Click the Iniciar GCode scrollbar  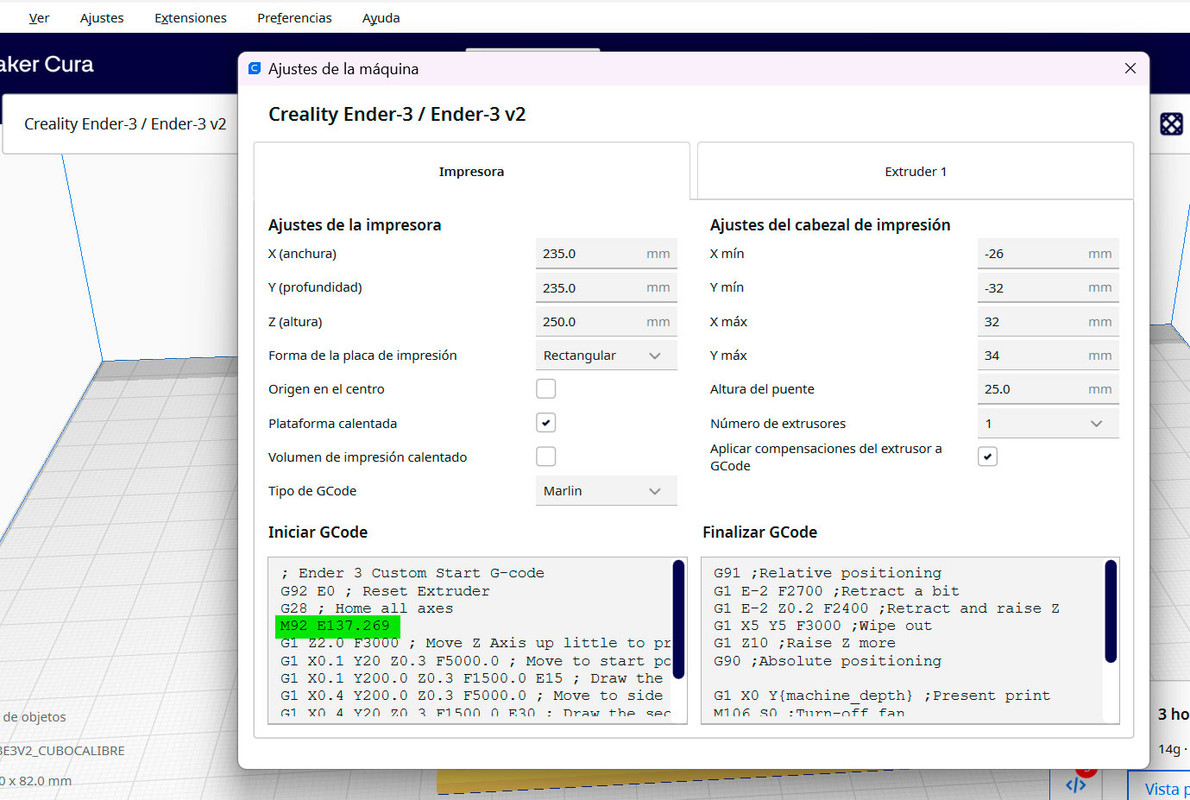(x=678, y=619)
